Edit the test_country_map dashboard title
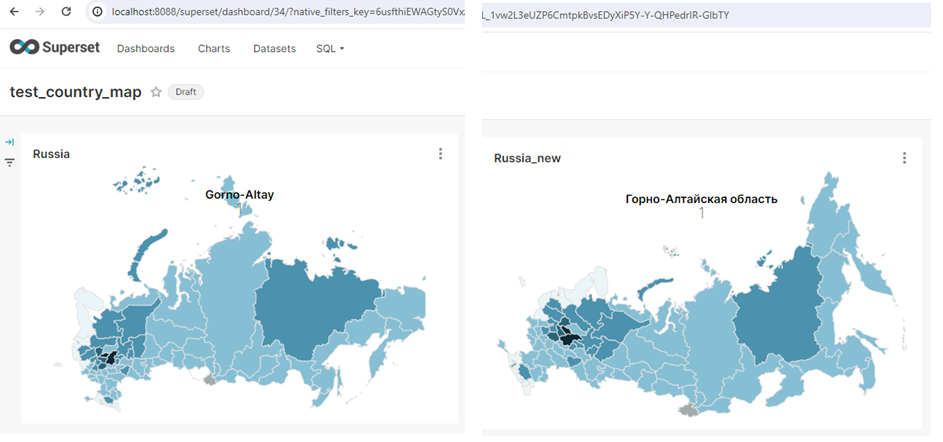The height and width of the screenshot is (442, 943). coord(76,92)
